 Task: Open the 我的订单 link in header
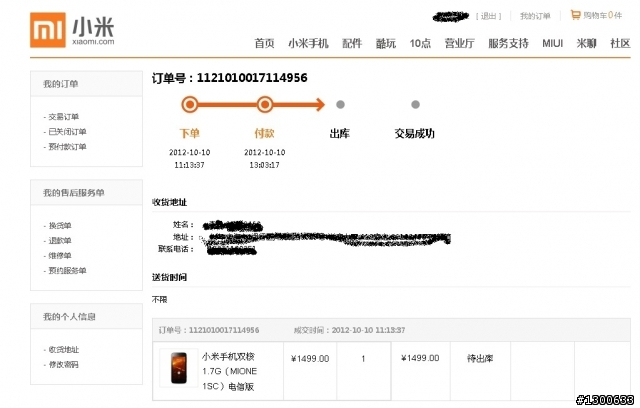pos(535,16)
